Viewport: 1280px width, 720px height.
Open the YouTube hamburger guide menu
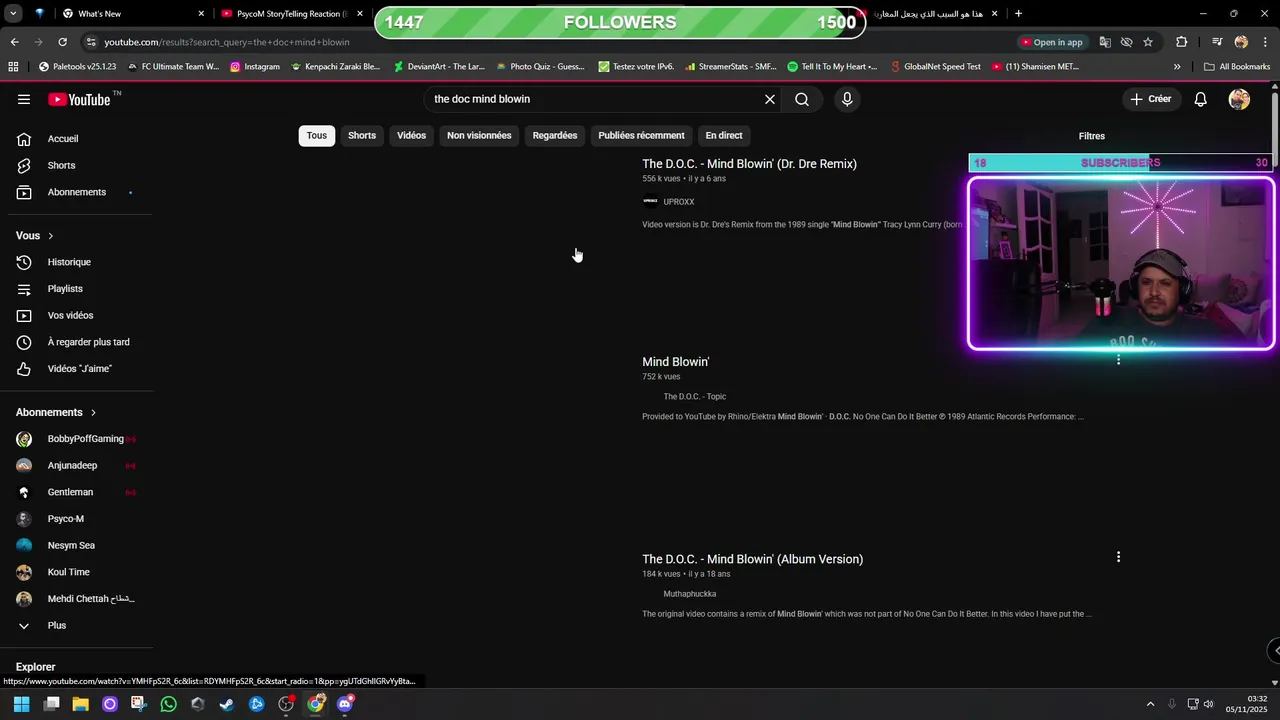[x=24, y=99]
